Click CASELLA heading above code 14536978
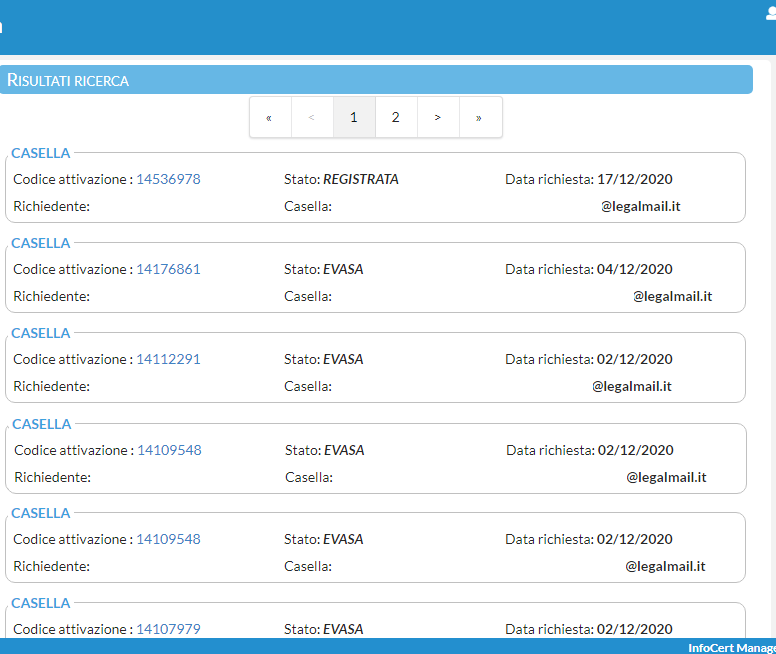The width and height of the screenshot is (776, 654). 41,153
